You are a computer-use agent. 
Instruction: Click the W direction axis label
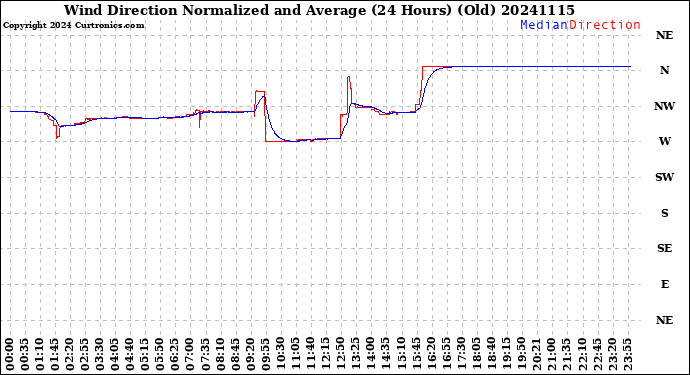coord(664,141)
